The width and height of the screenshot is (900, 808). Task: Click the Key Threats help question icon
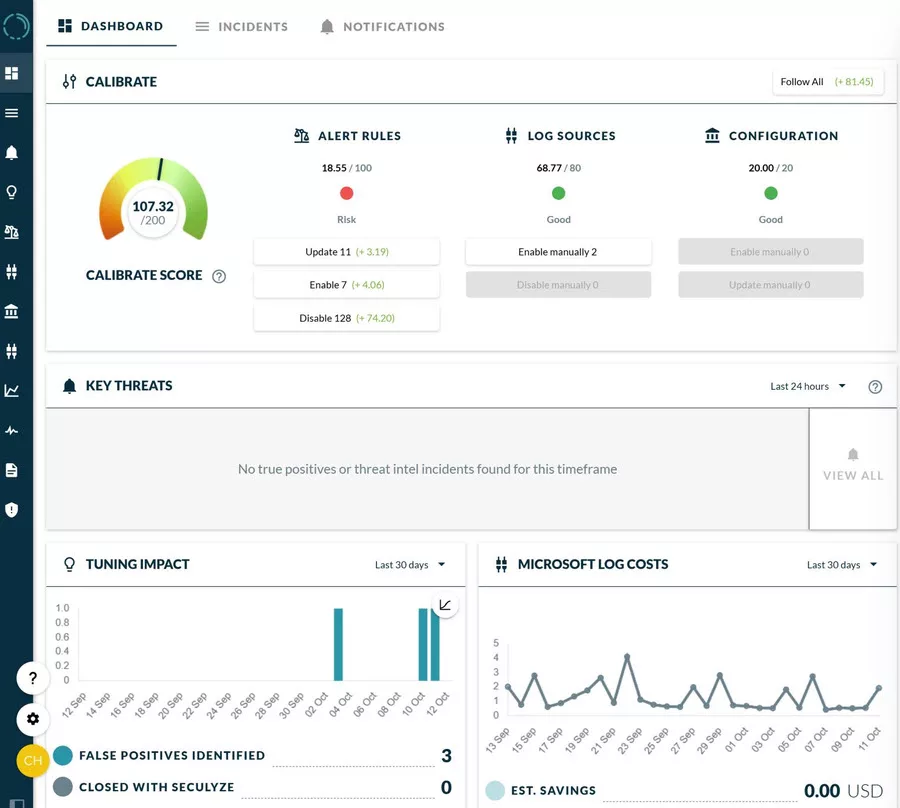(x=875, y=387)
